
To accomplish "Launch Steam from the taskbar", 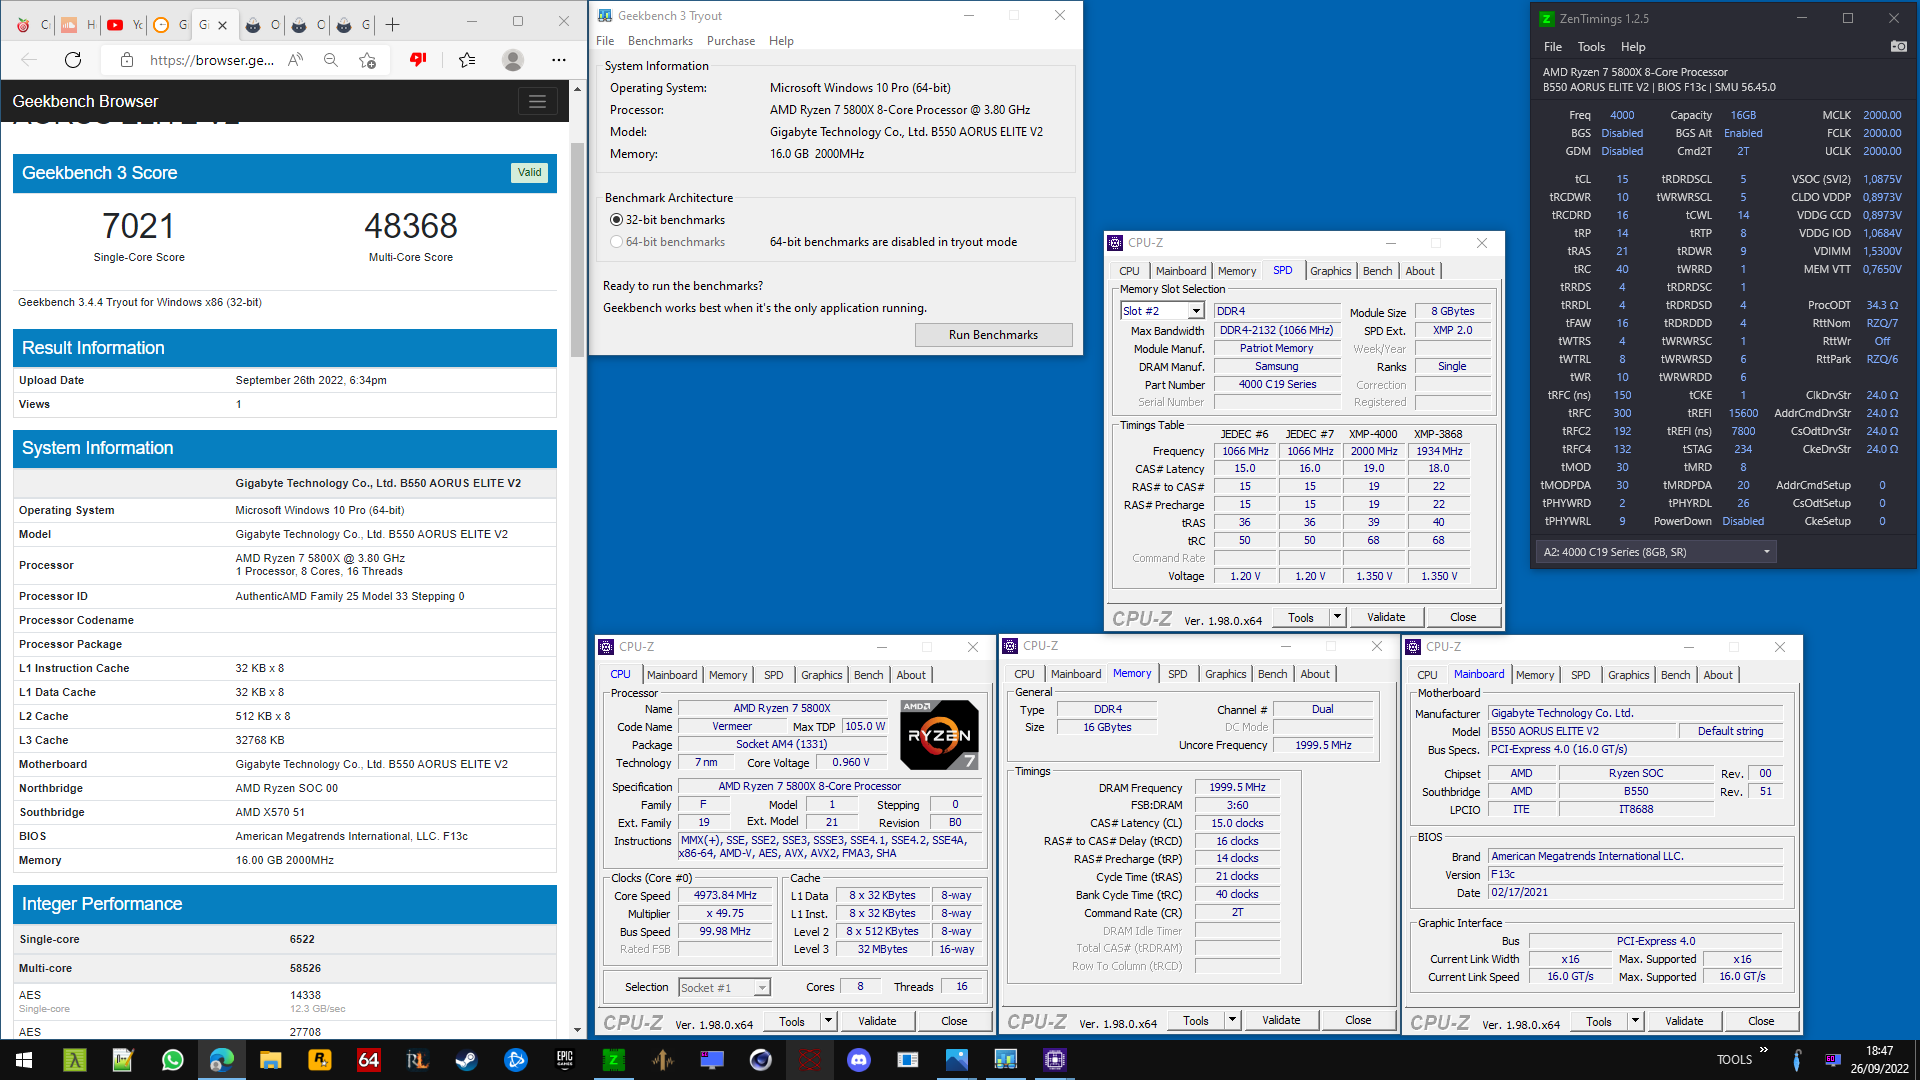I will pyautogui.click(x=466, y=1059).
